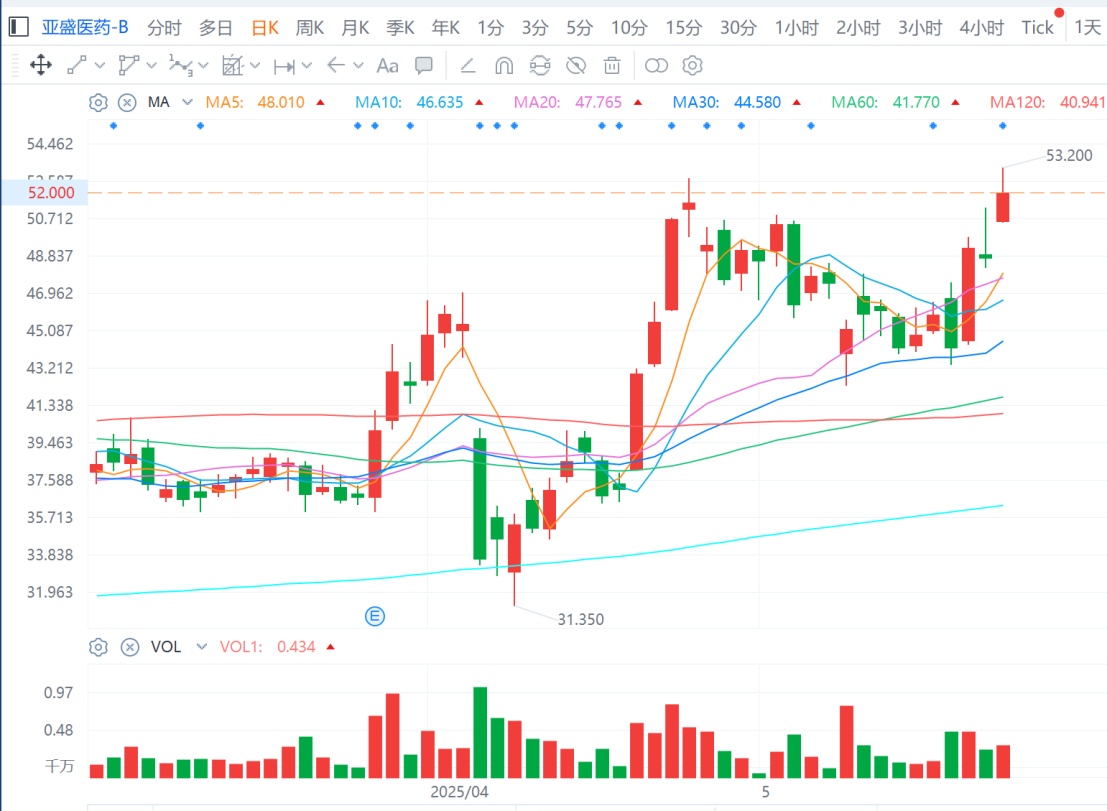Open the drawing toolbar settings gear
The height and width of the screenshot is (811, 1107).
pos(692,66)
